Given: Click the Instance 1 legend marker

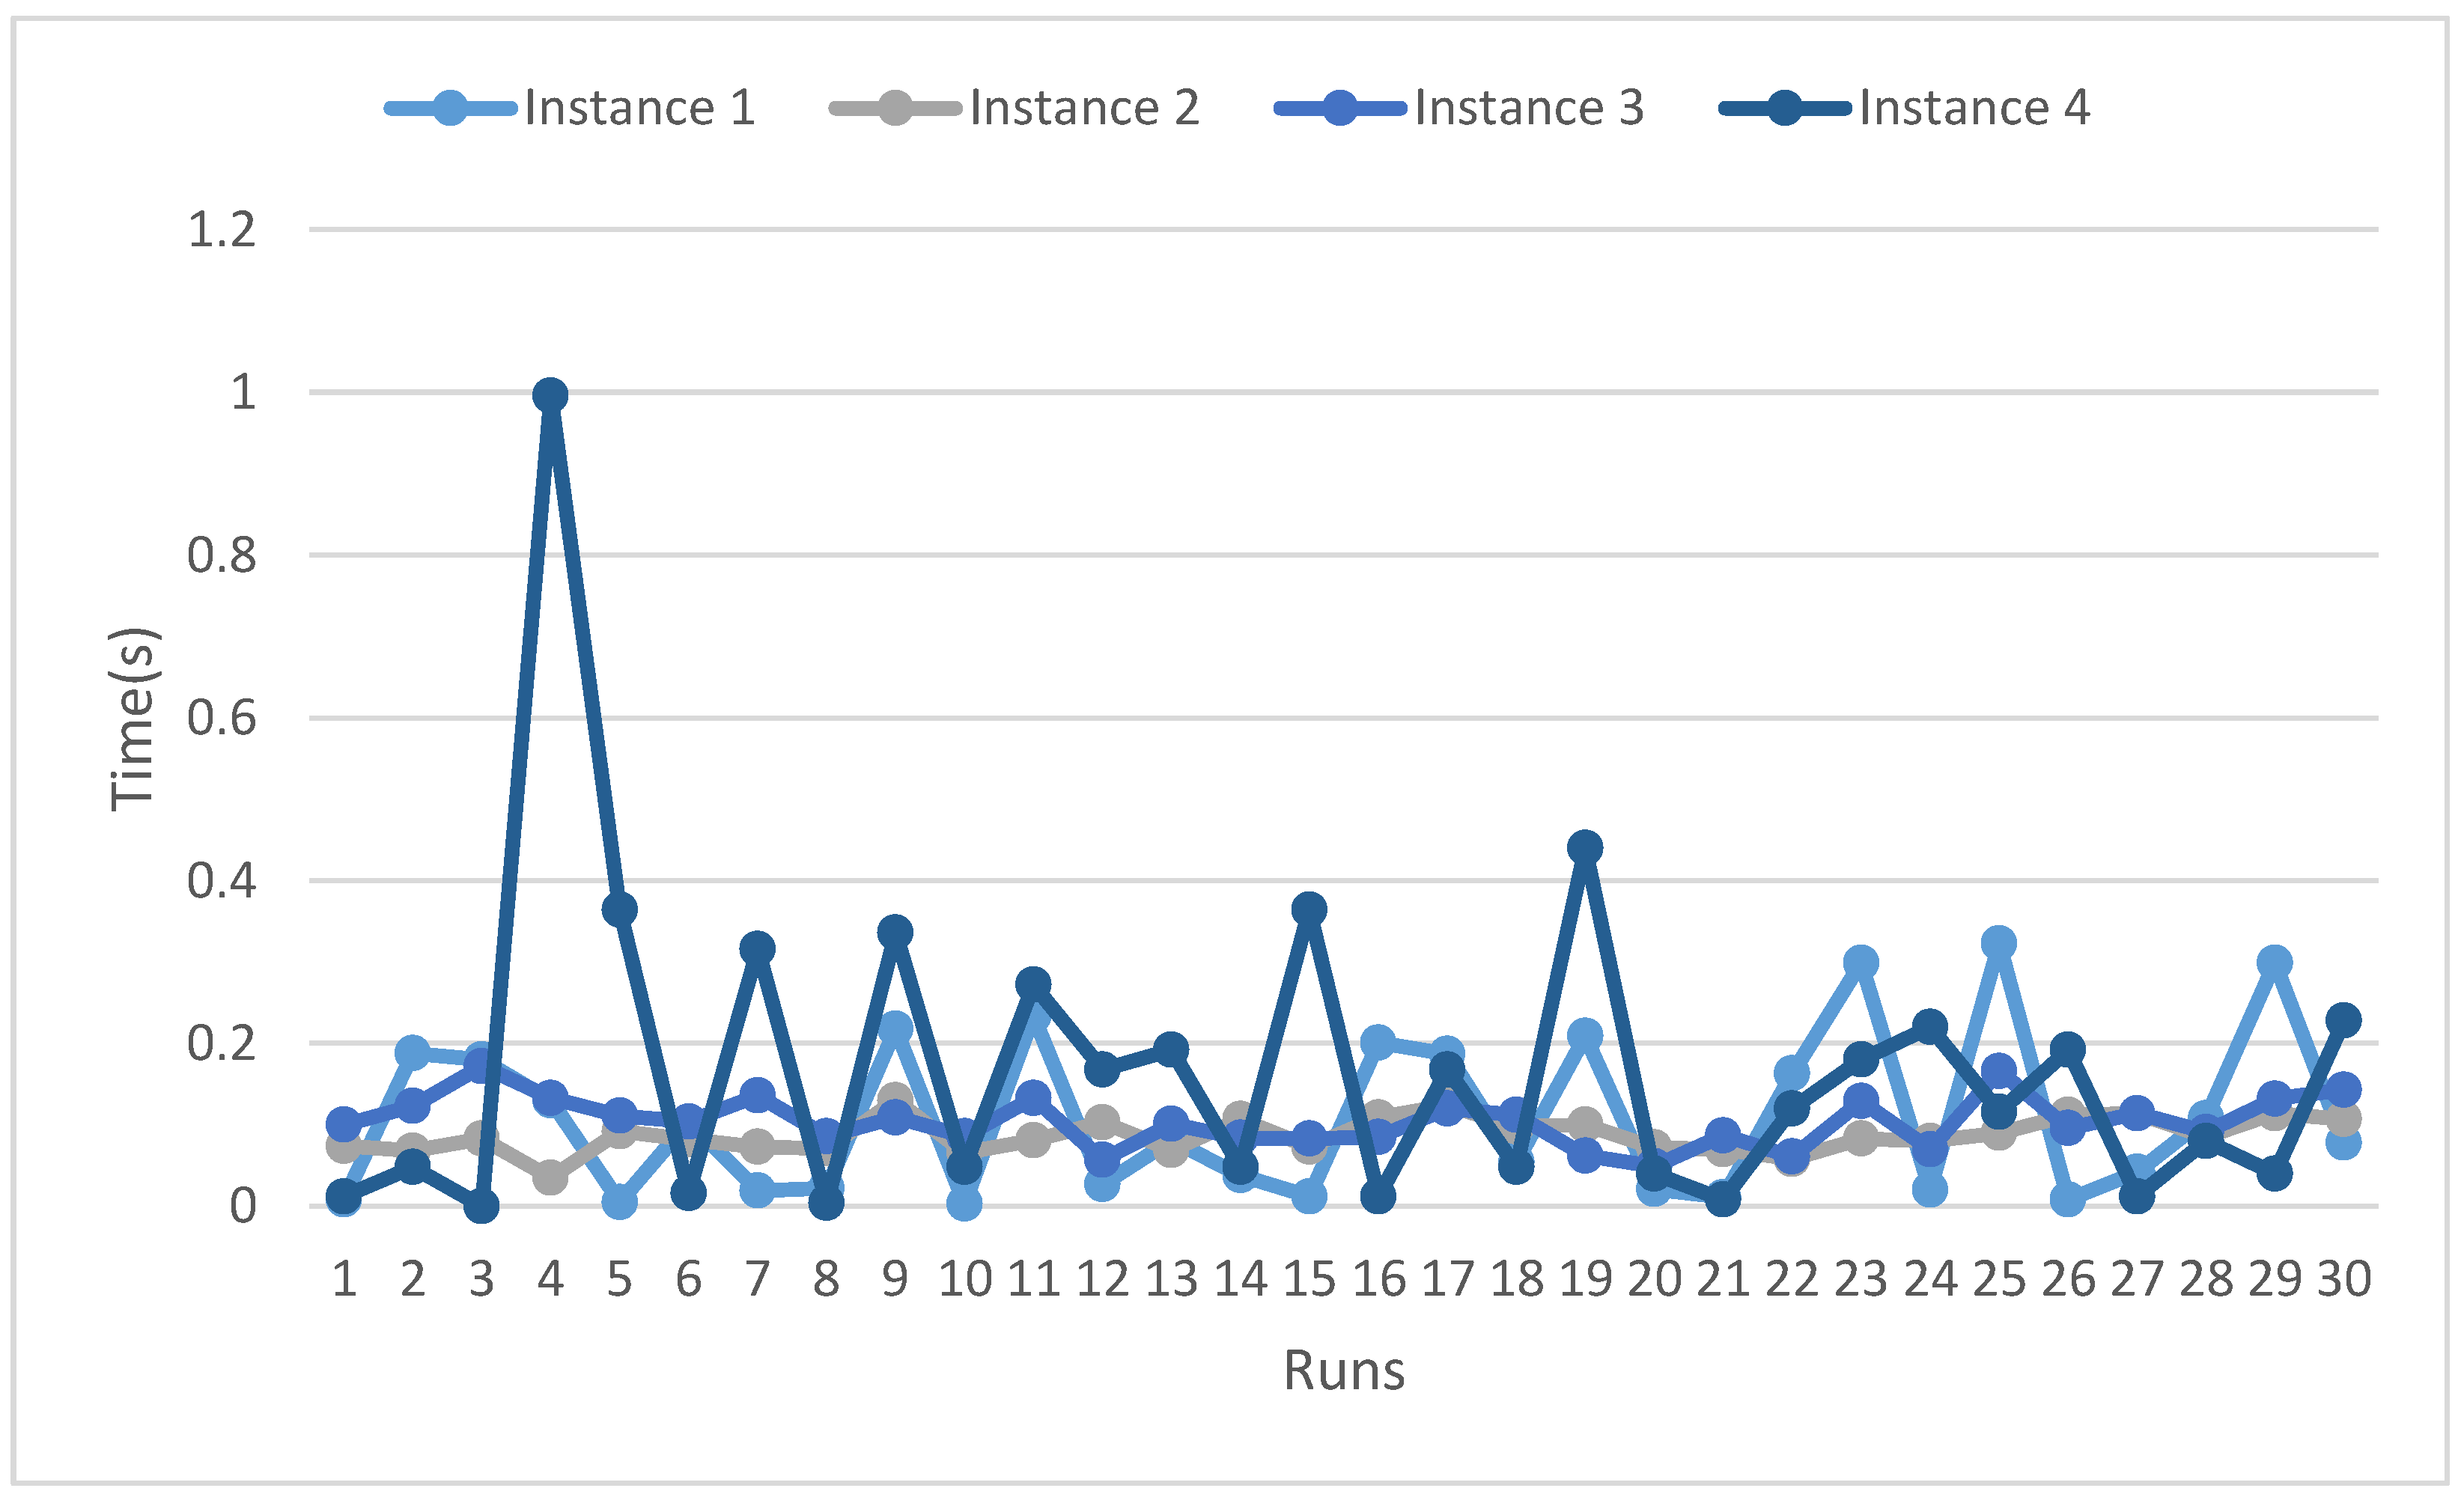Looking at the screenshot, I should click(450, 108).
